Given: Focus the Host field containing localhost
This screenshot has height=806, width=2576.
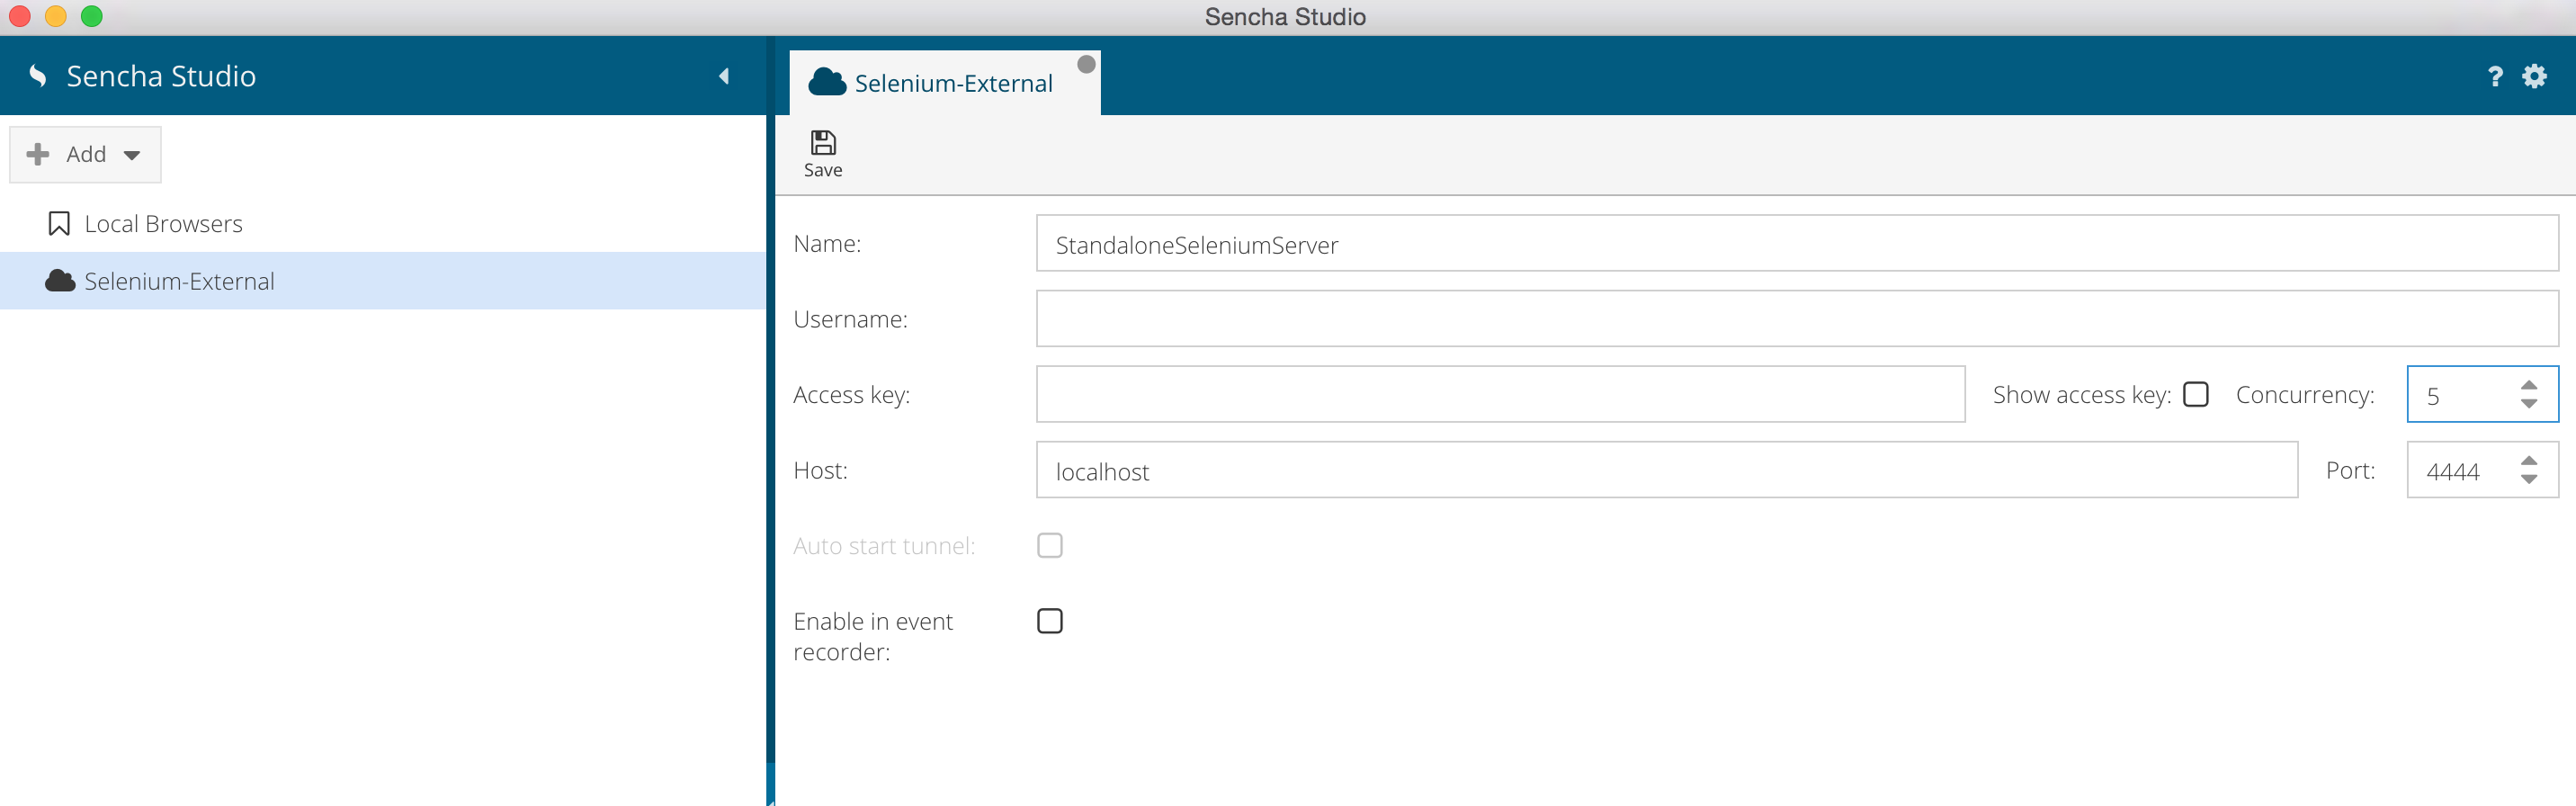Looking at the screenshot, I should (1666, 470).
